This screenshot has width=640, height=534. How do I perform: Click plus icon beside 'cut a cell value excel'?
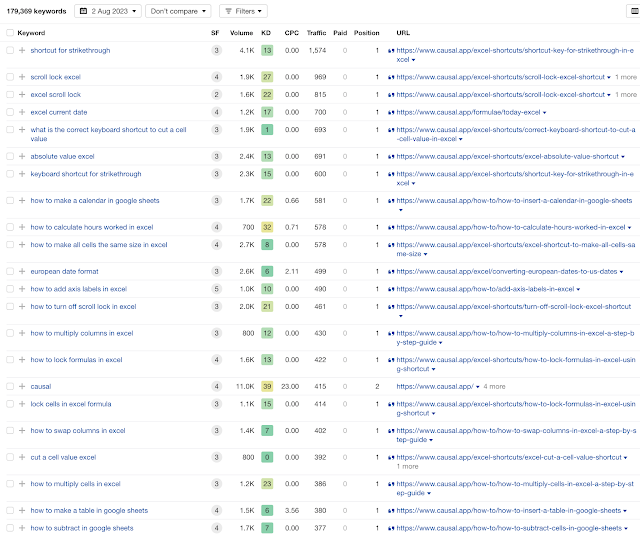pos(22,457)
